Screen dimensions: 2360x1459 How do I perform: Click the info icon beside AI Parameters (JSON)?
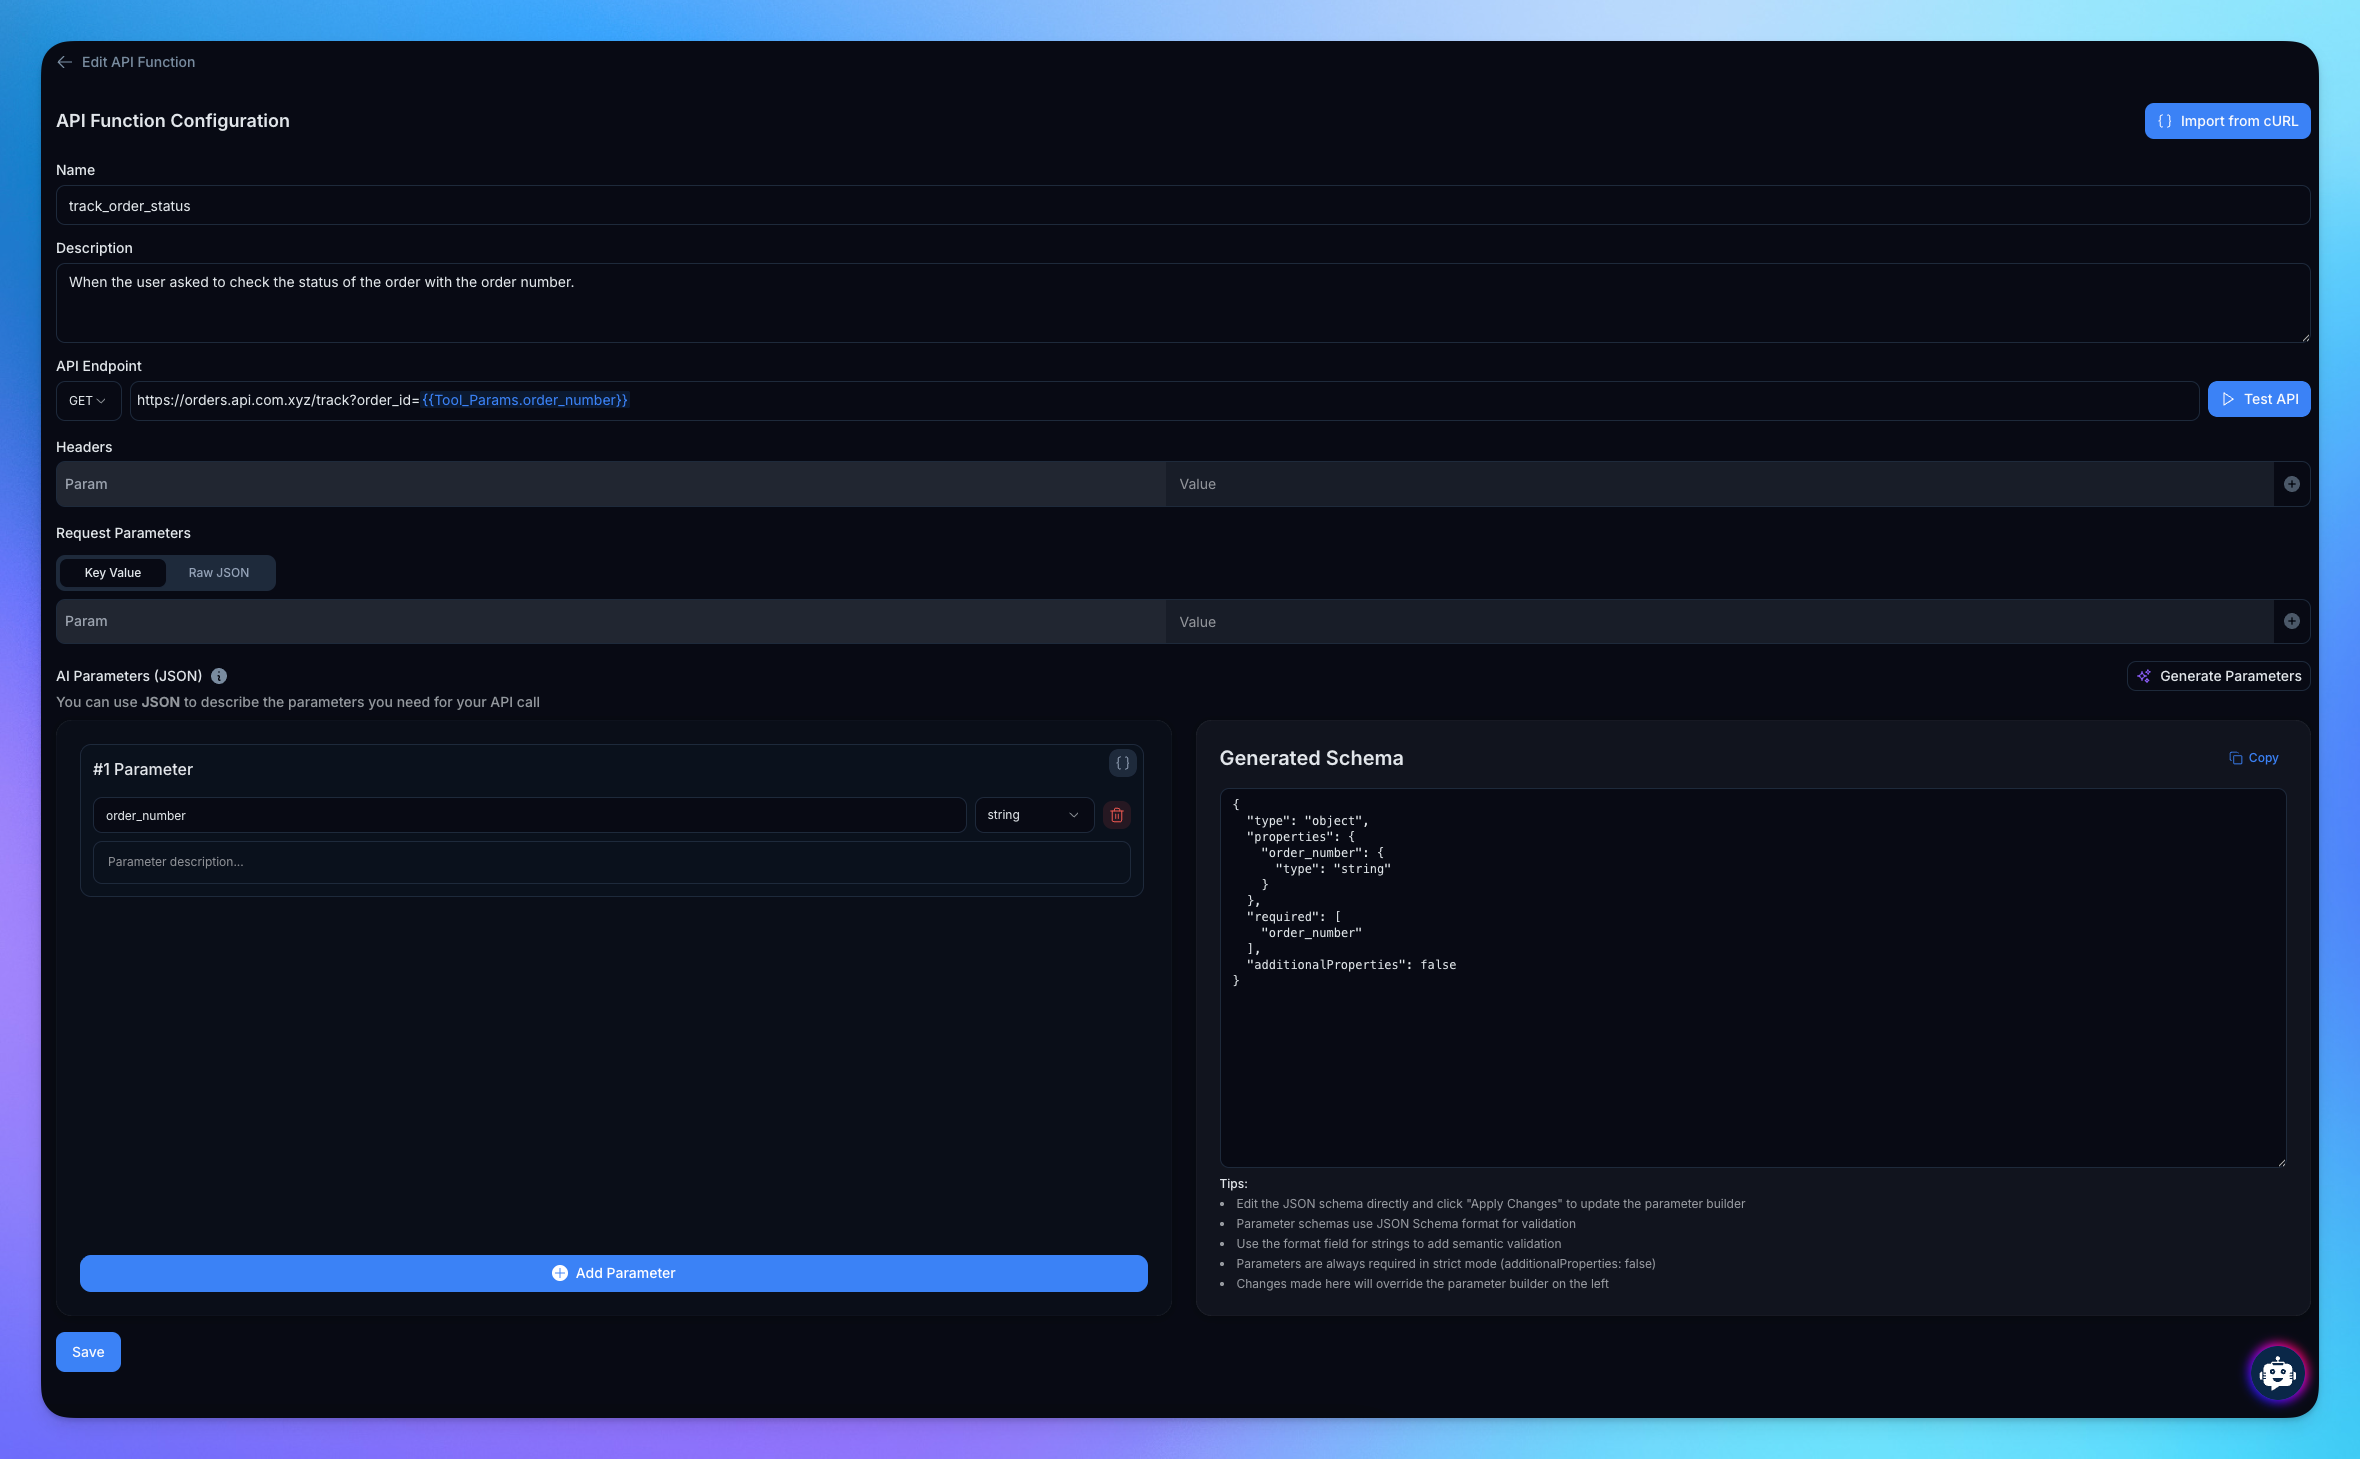point(219,676)
